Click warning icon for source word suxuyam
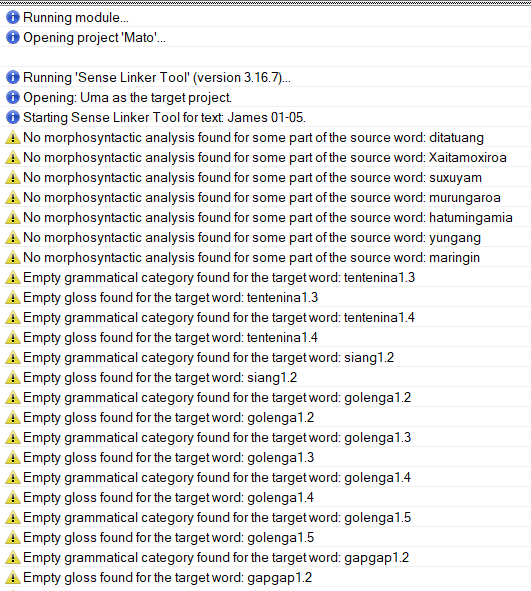Image resolution: width=531 pixels, height=591 pixels. pos(13,178)
